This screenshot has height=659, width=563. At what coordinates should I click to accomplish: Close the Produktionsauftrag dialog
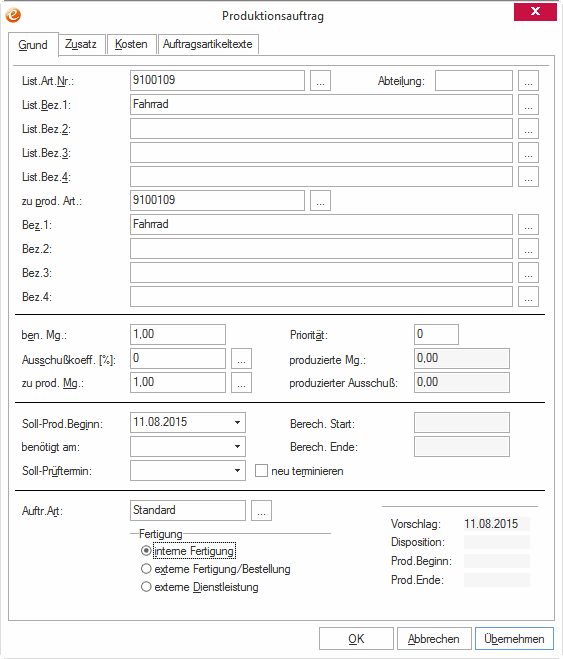tap(535, 11)
